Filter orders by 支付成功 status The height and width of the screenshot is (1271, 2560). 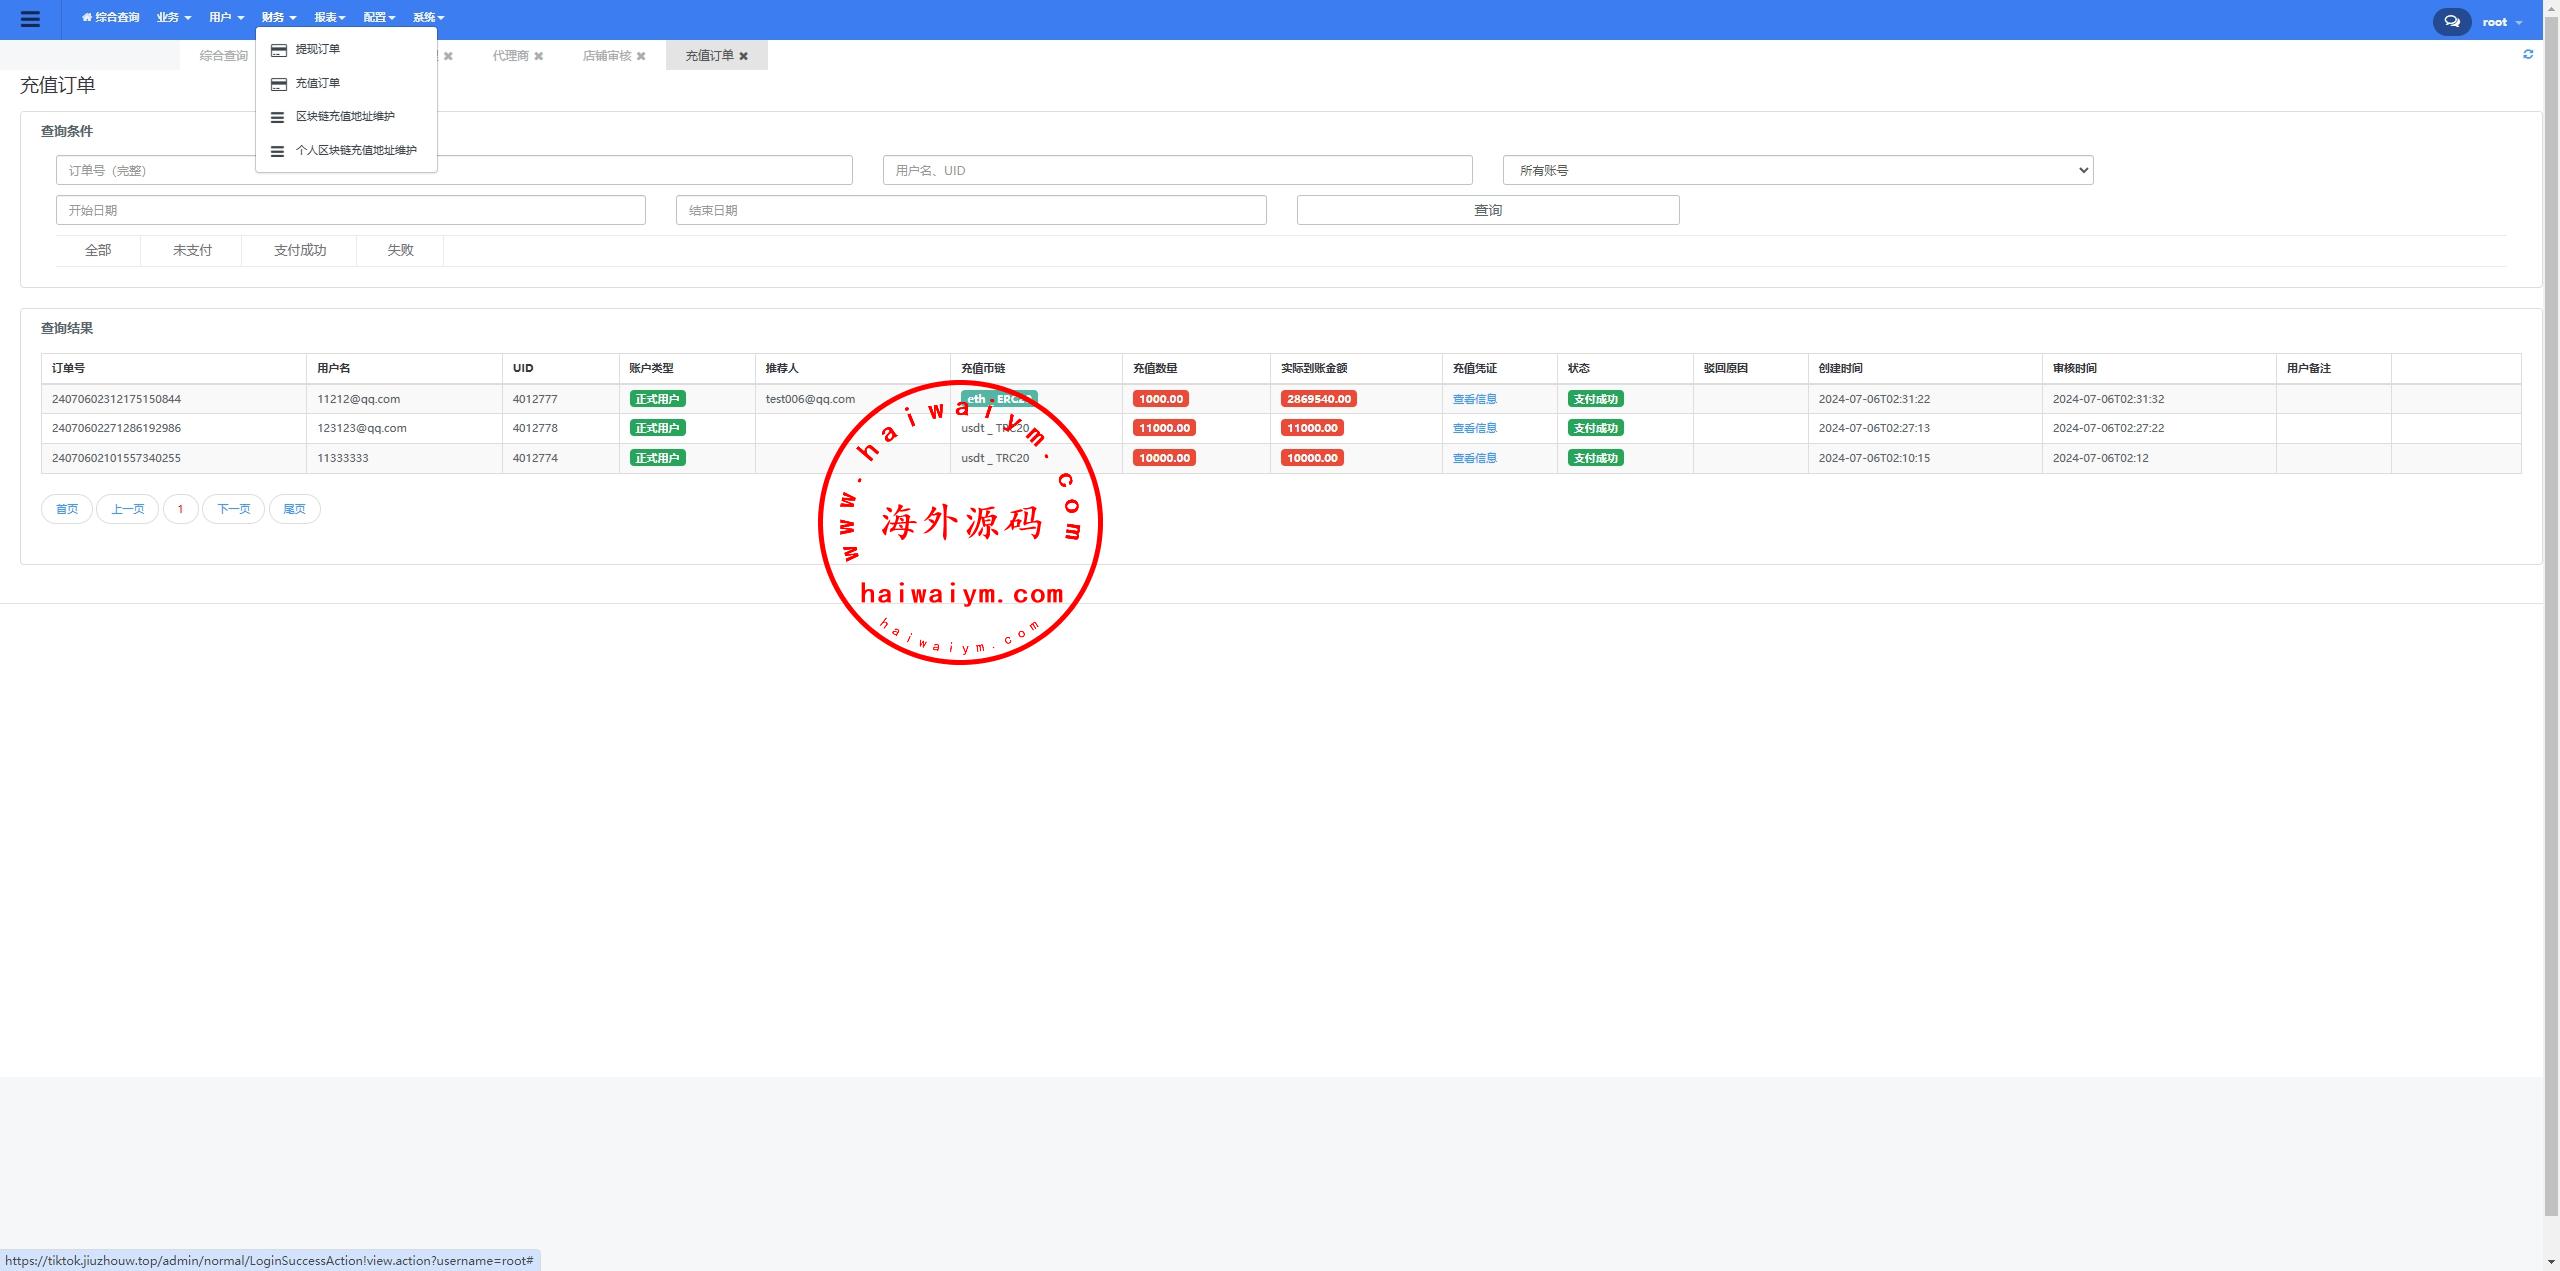tap(299, 250)
